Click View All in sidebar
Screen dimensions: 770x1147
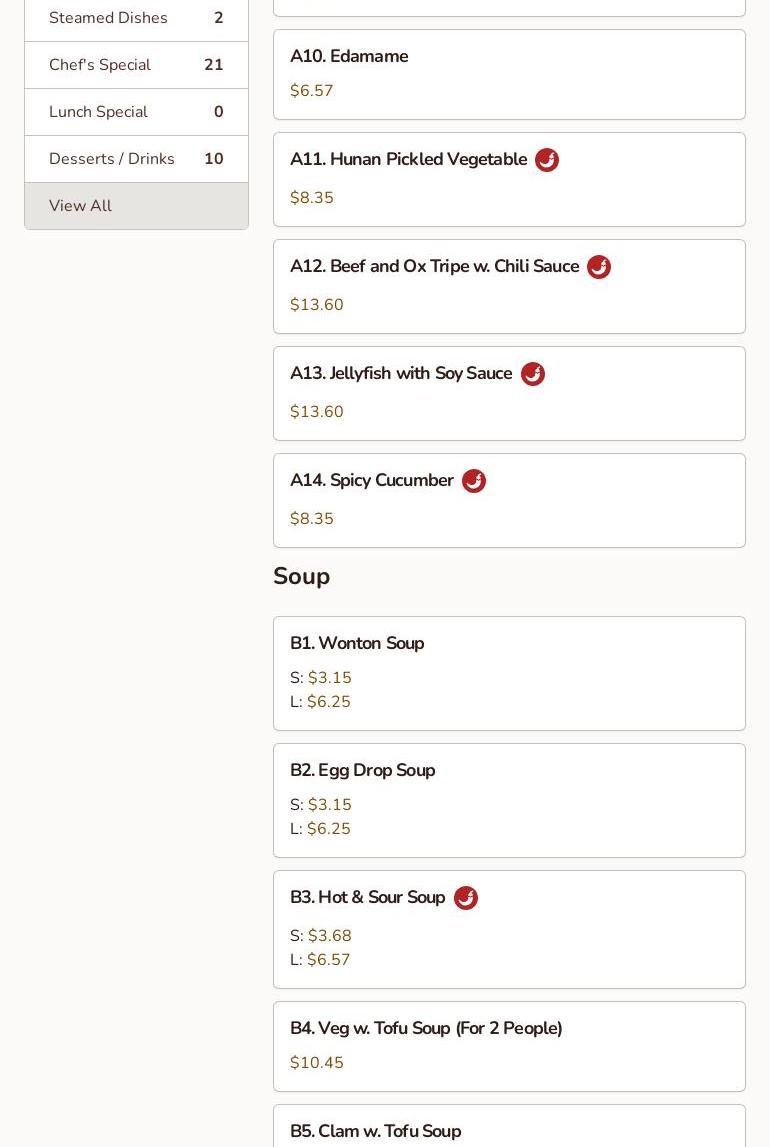136,206
